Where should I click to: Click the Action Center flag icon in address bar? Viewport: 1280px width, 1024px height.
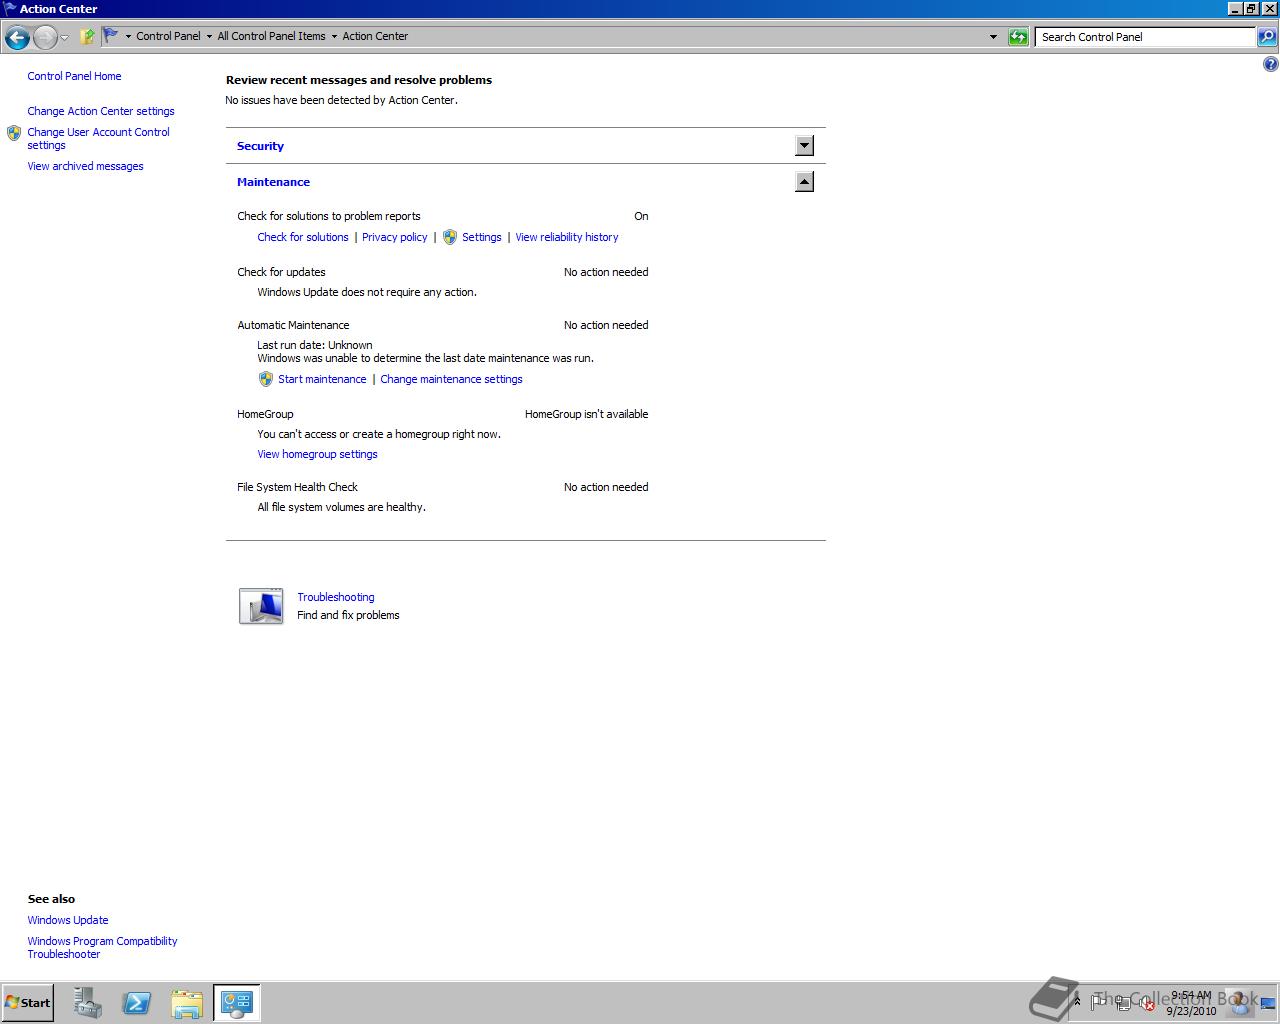(x=111, y=36)
